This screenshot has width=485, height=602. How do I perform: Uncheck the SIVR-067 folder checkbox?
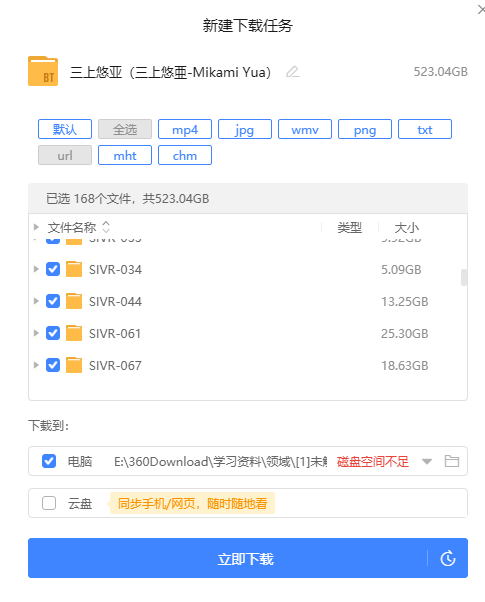tap(53, 365)
